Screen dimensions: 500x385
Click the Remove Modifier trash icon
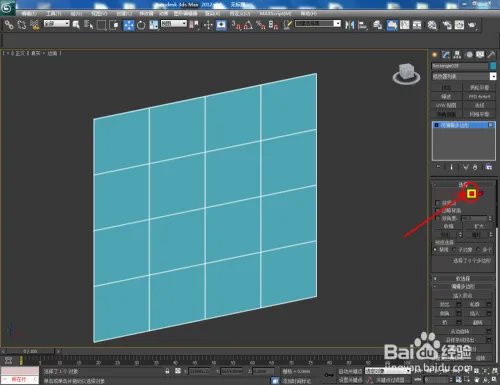475,167
